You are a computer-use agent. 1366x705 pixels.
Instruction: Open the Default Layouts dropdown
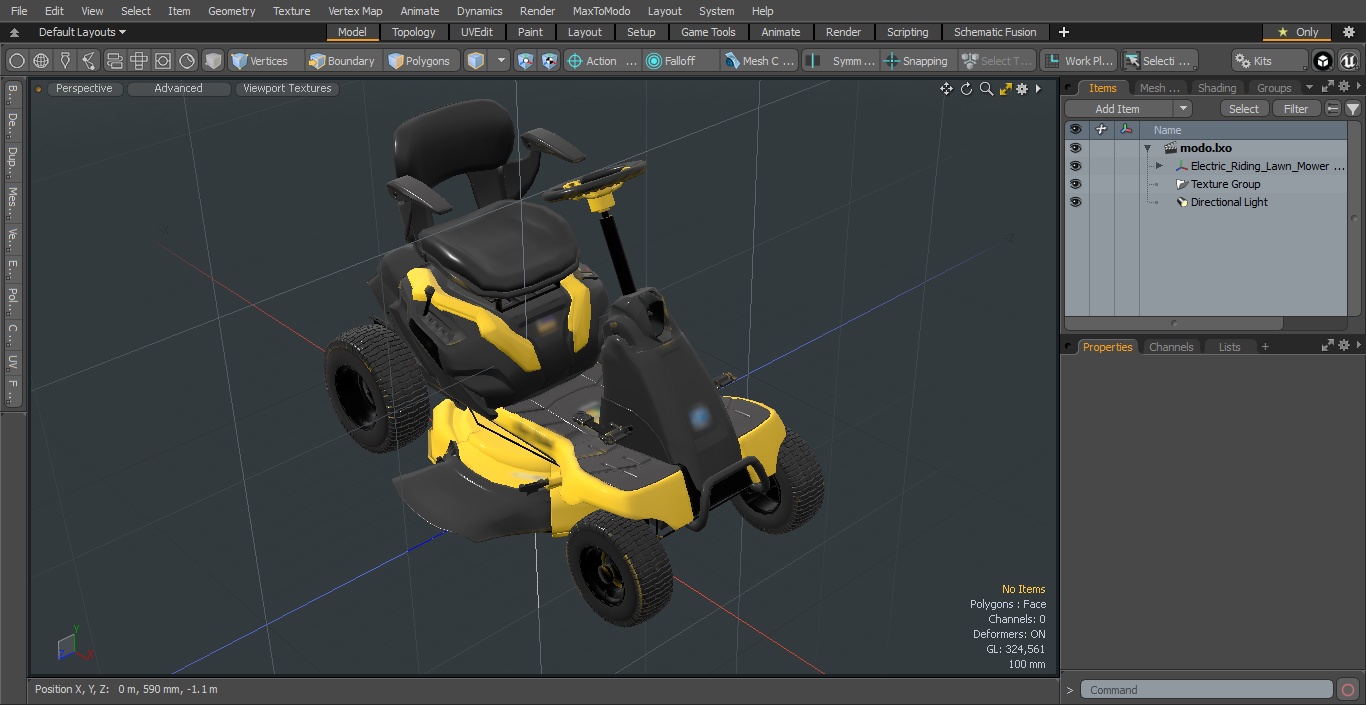tap(82, 32)
